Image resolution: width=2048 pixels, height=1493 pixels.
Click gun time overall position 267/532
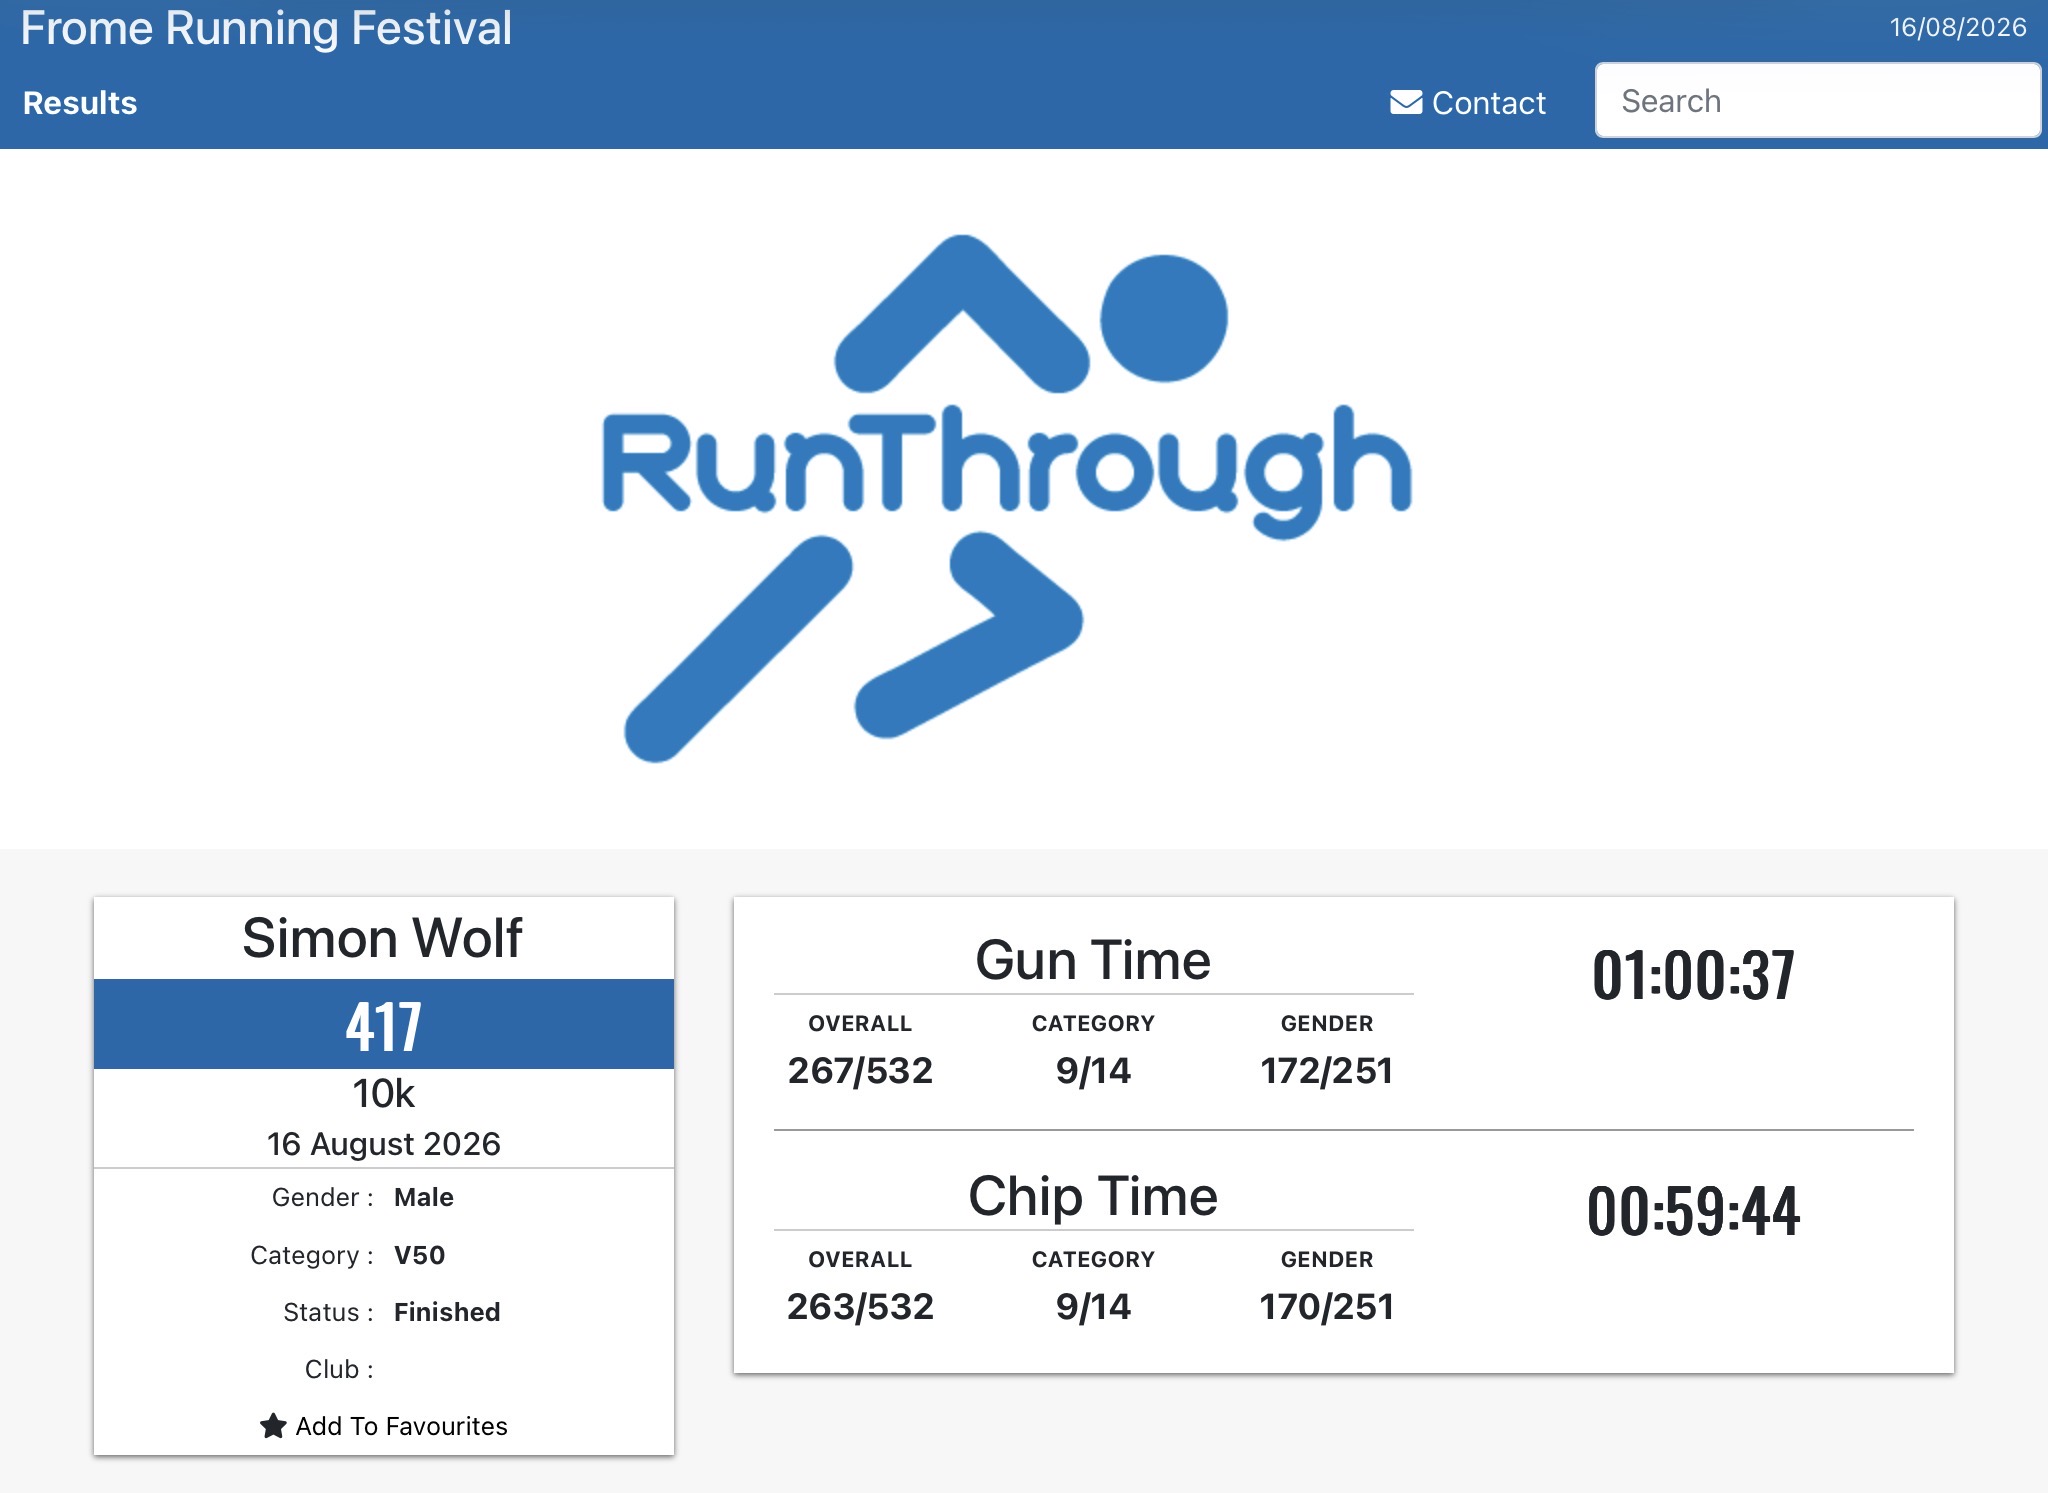coord(860,1070)
